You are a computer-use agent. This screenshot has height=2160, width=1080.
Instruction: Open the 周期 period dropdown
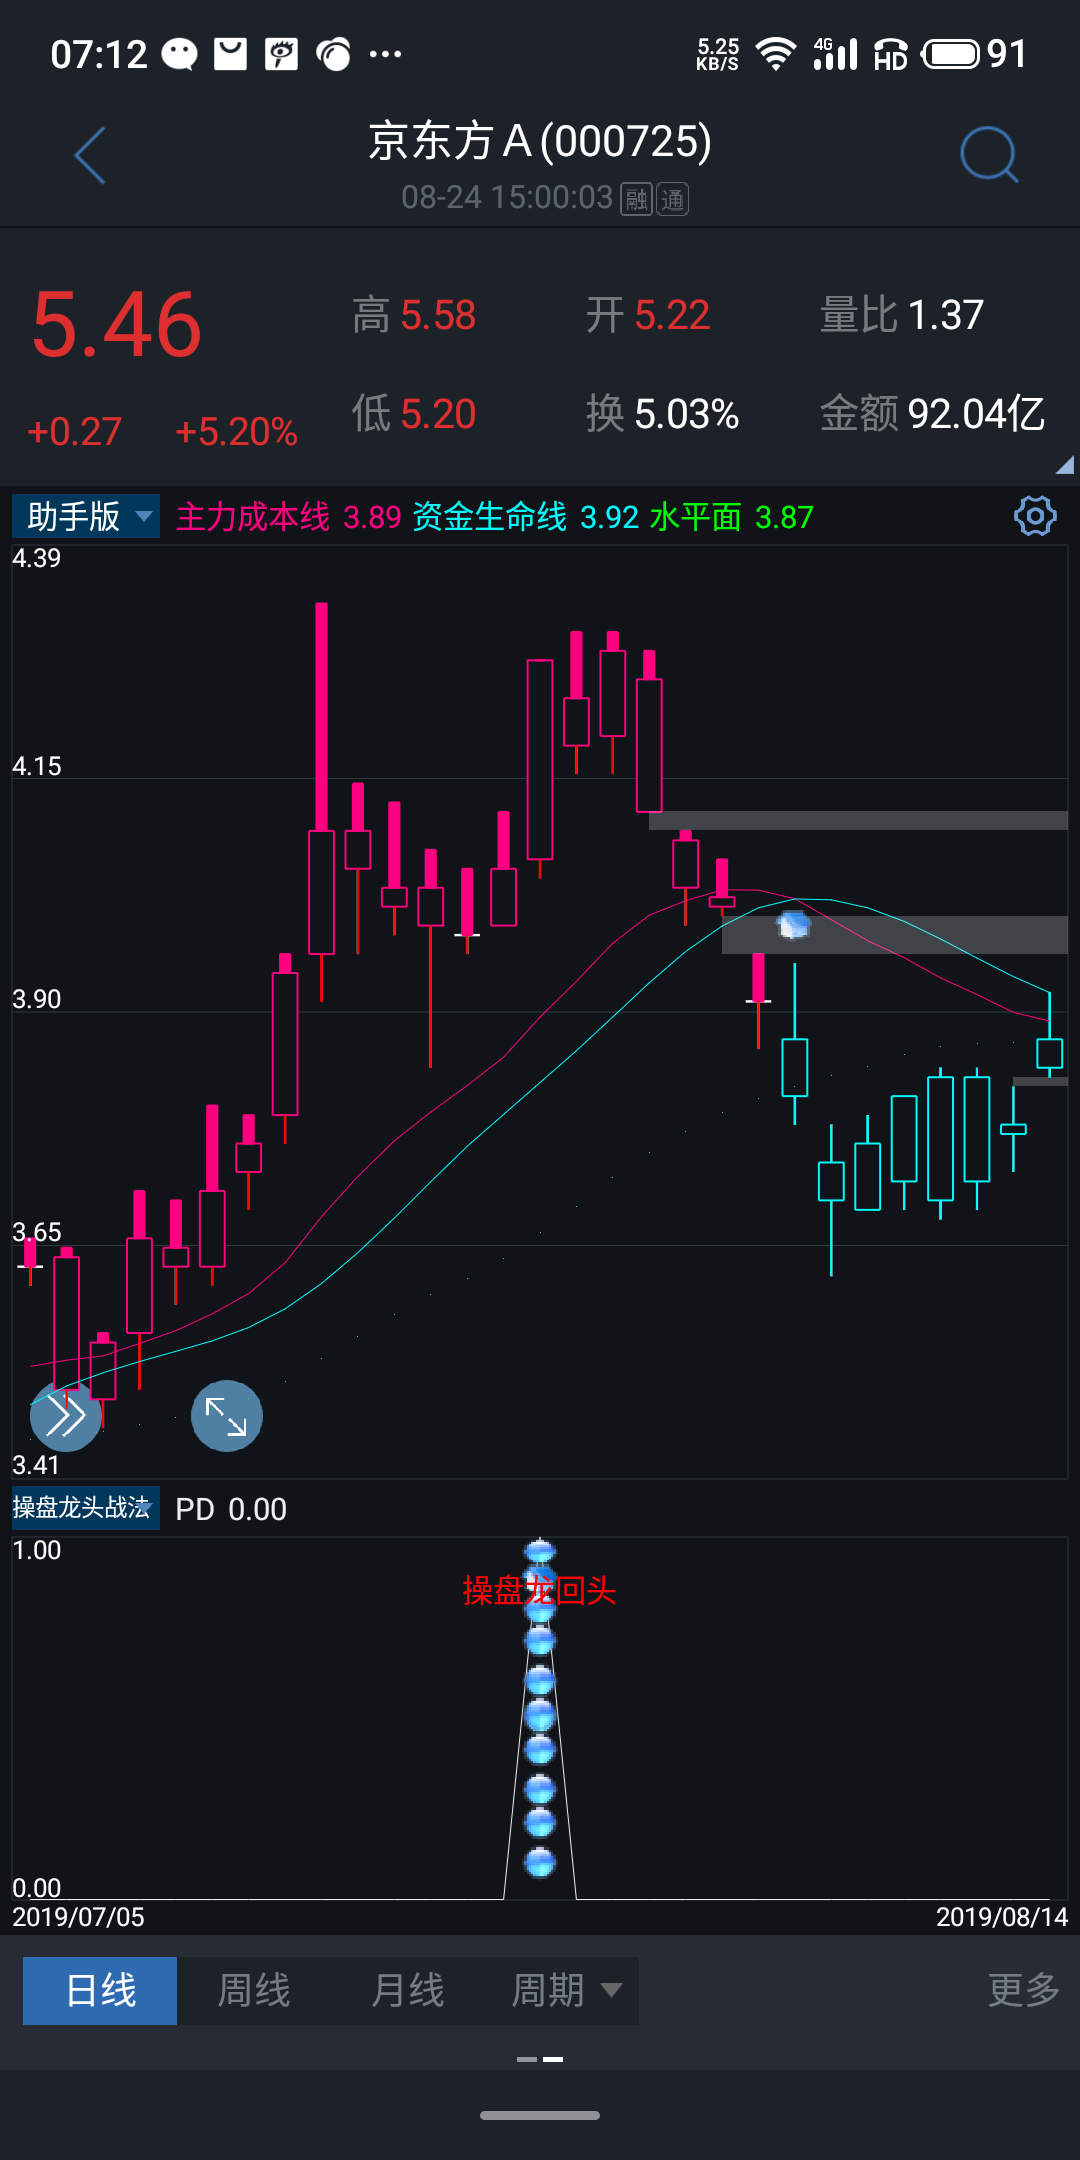(x=565, y=1990)
